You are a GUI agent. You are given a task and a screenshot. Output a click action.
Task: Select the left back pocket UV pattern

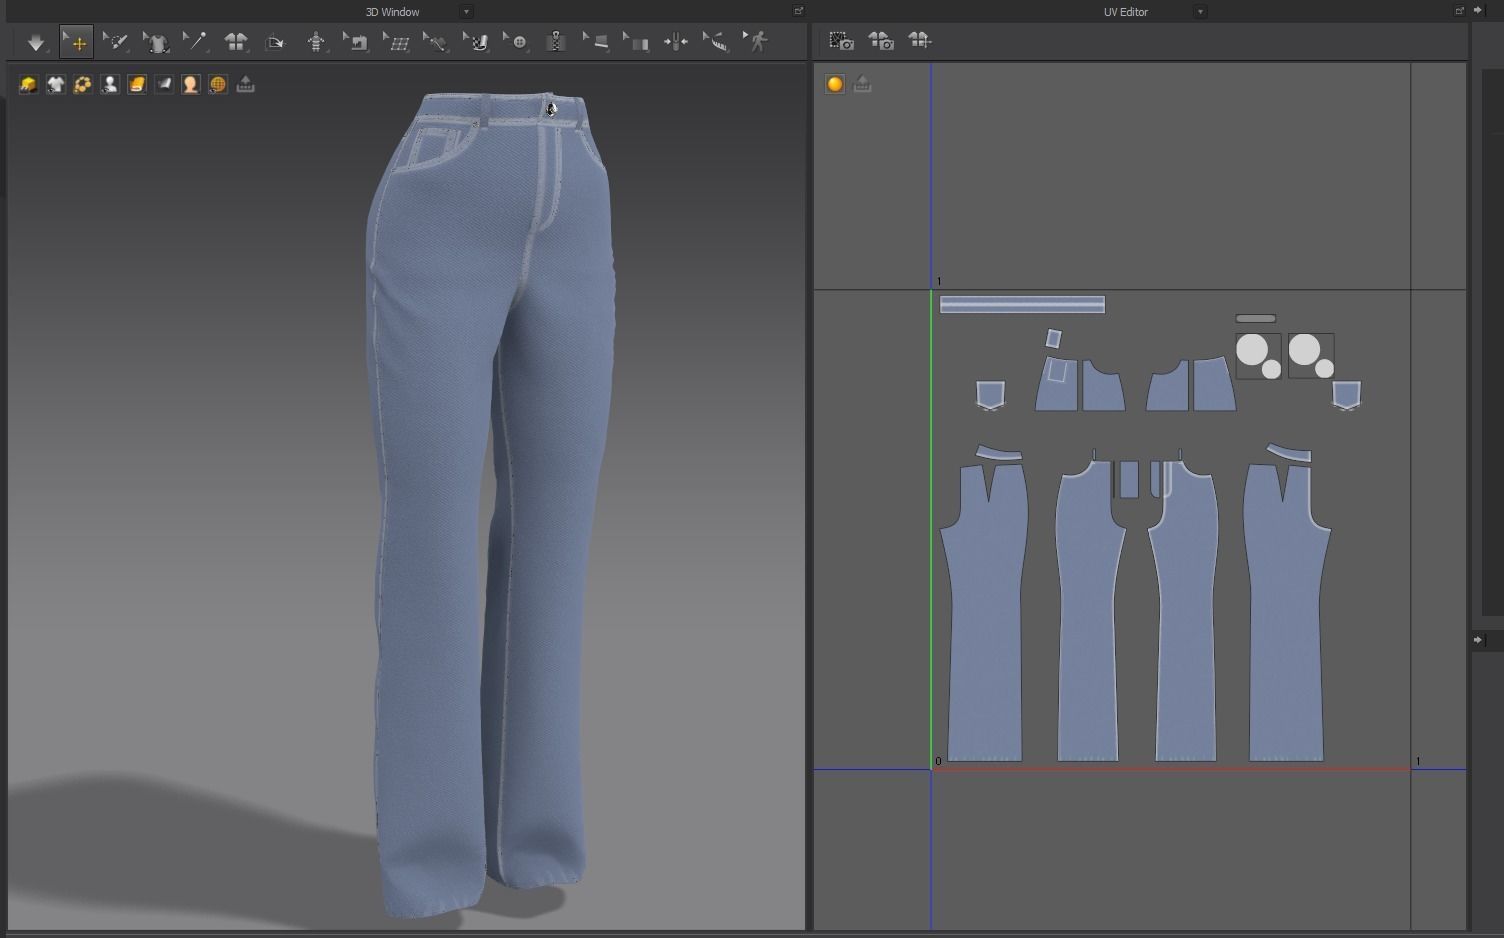[x=990, y=395]
